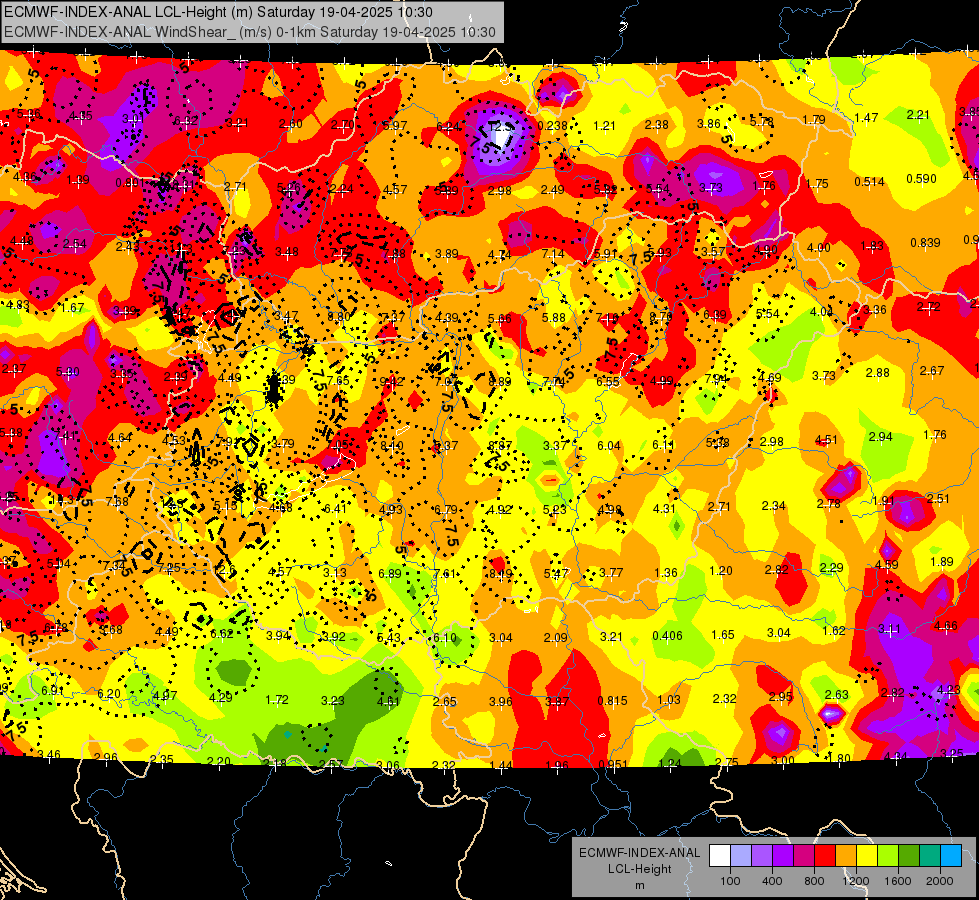Click the map value 2.67

[x=932, y=370]
